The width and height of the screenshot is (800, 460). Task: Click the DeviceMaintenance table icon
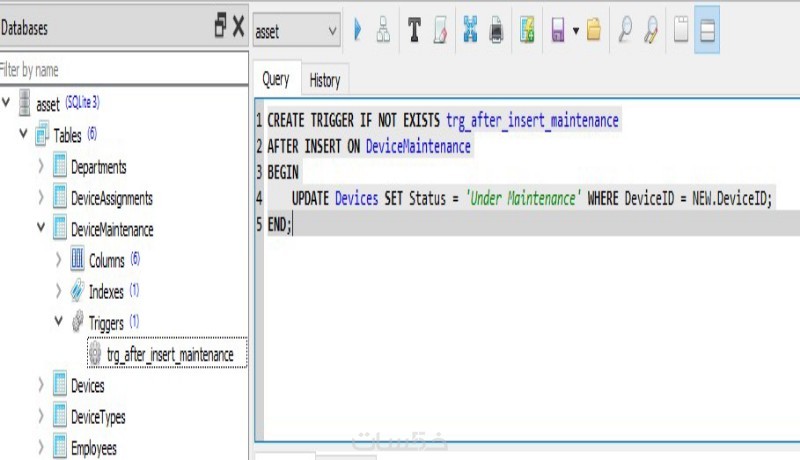pyautogui.click(x=60, y=228)
